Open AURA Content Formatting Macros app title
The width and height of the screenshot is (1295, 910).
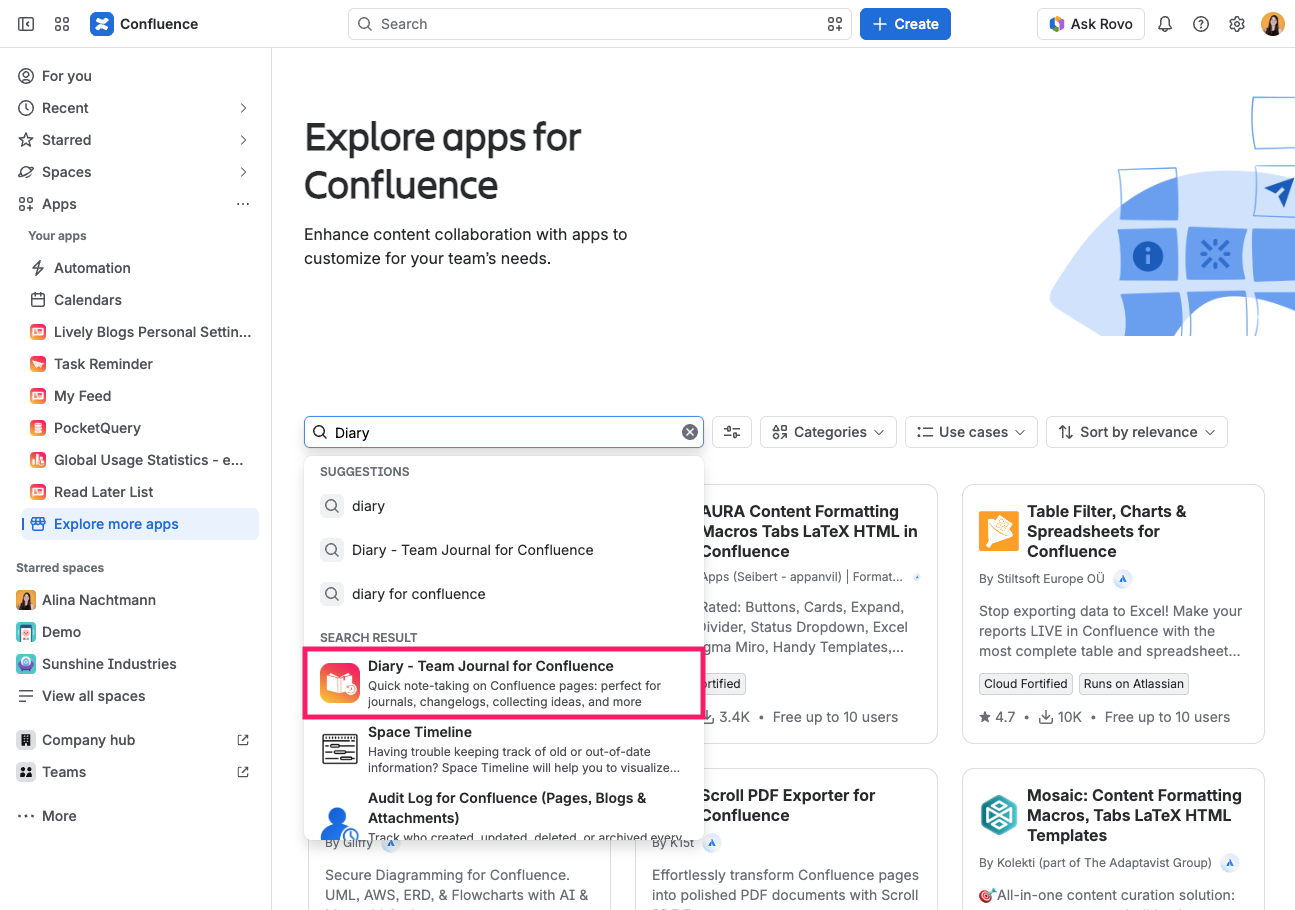coord(810,531)
